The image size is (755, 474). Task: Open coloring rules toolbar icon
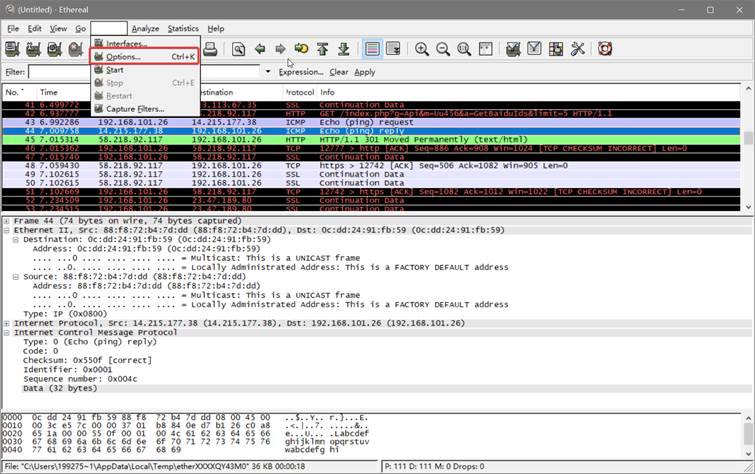tap(556, 49)
